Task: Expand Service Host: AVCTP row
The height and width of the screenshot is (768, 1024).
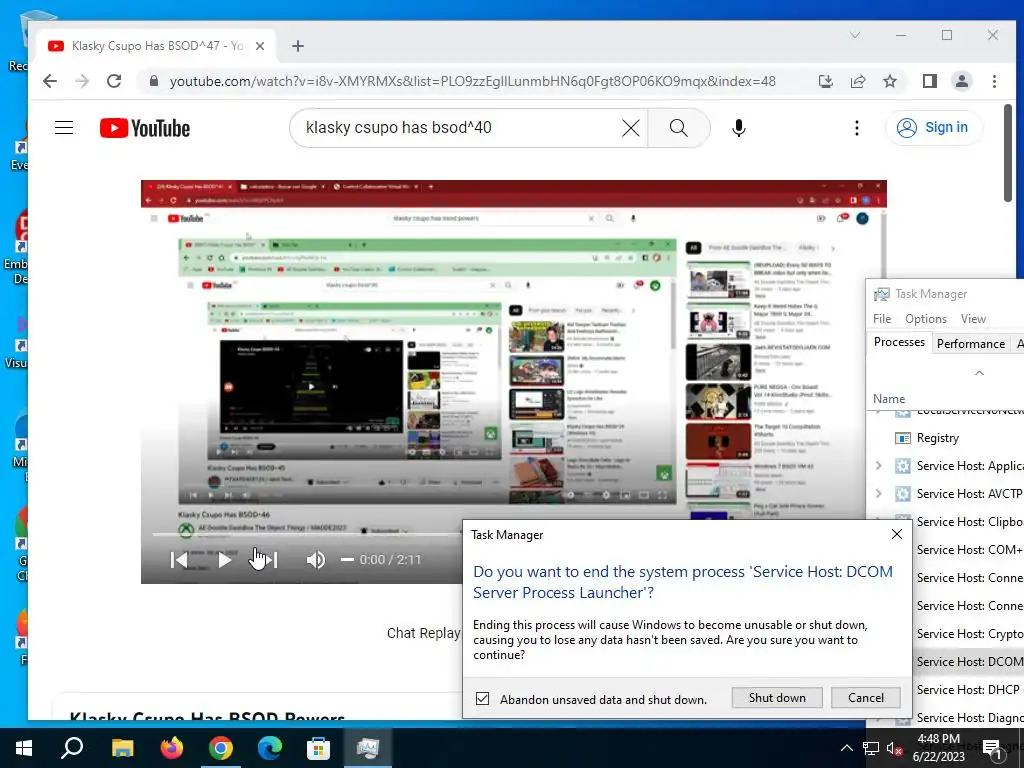Action: (x=878, y=494)
